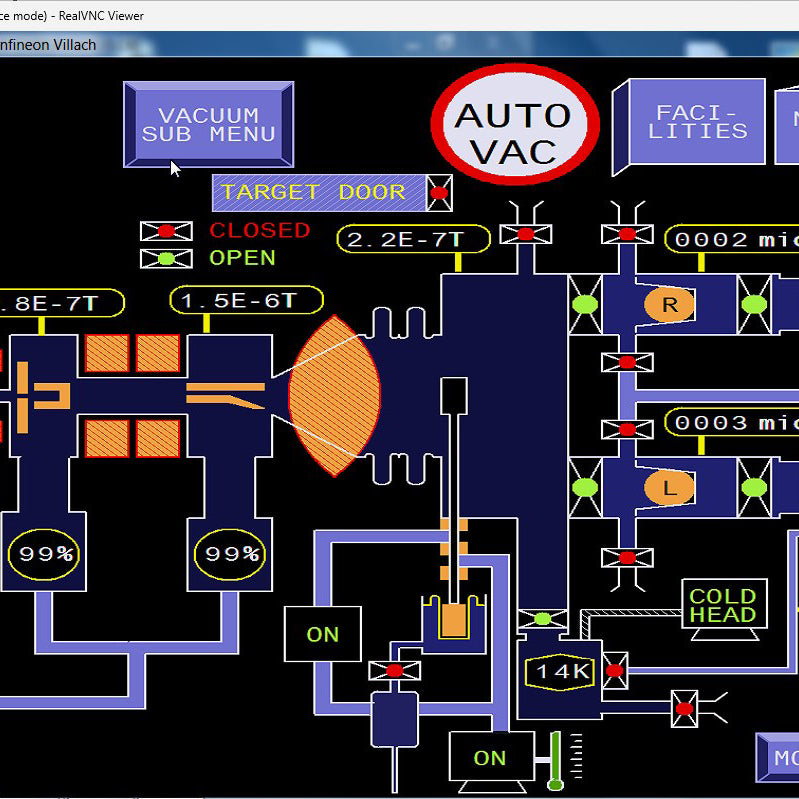The width and height of the screenshot is (799, 799).
Task: Select the 0002 mic pressure readout
Action: (732, 238)
